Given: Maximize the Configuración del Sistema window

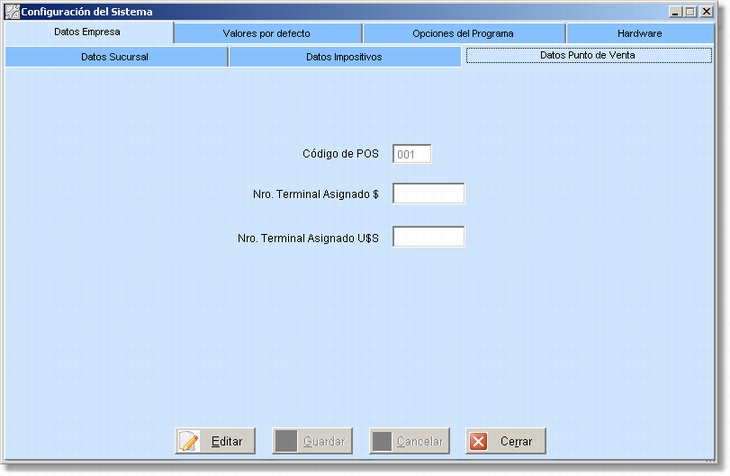Looking at the screenshot, I should coord(691,11).
